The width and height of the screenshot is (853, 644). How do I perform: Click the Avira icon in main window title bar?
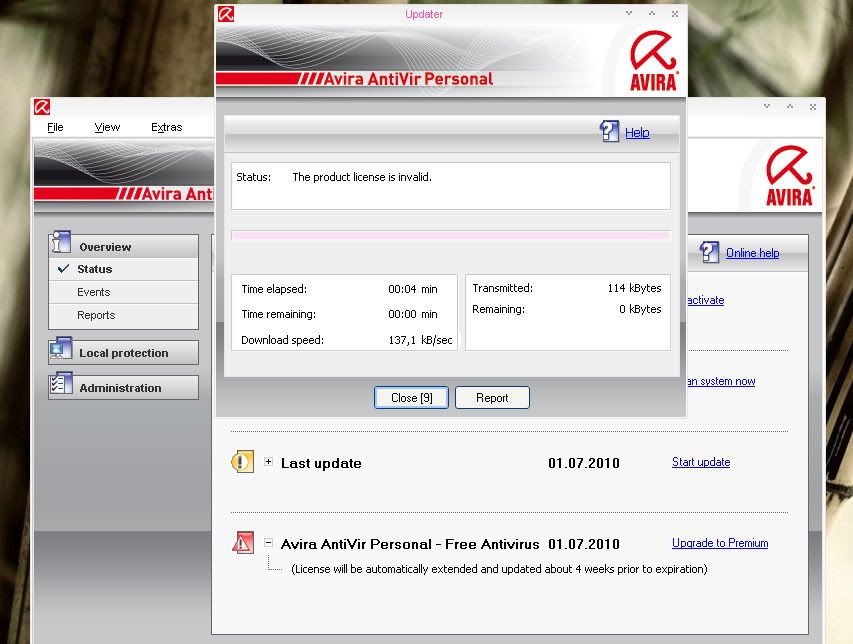pos(41,107)
